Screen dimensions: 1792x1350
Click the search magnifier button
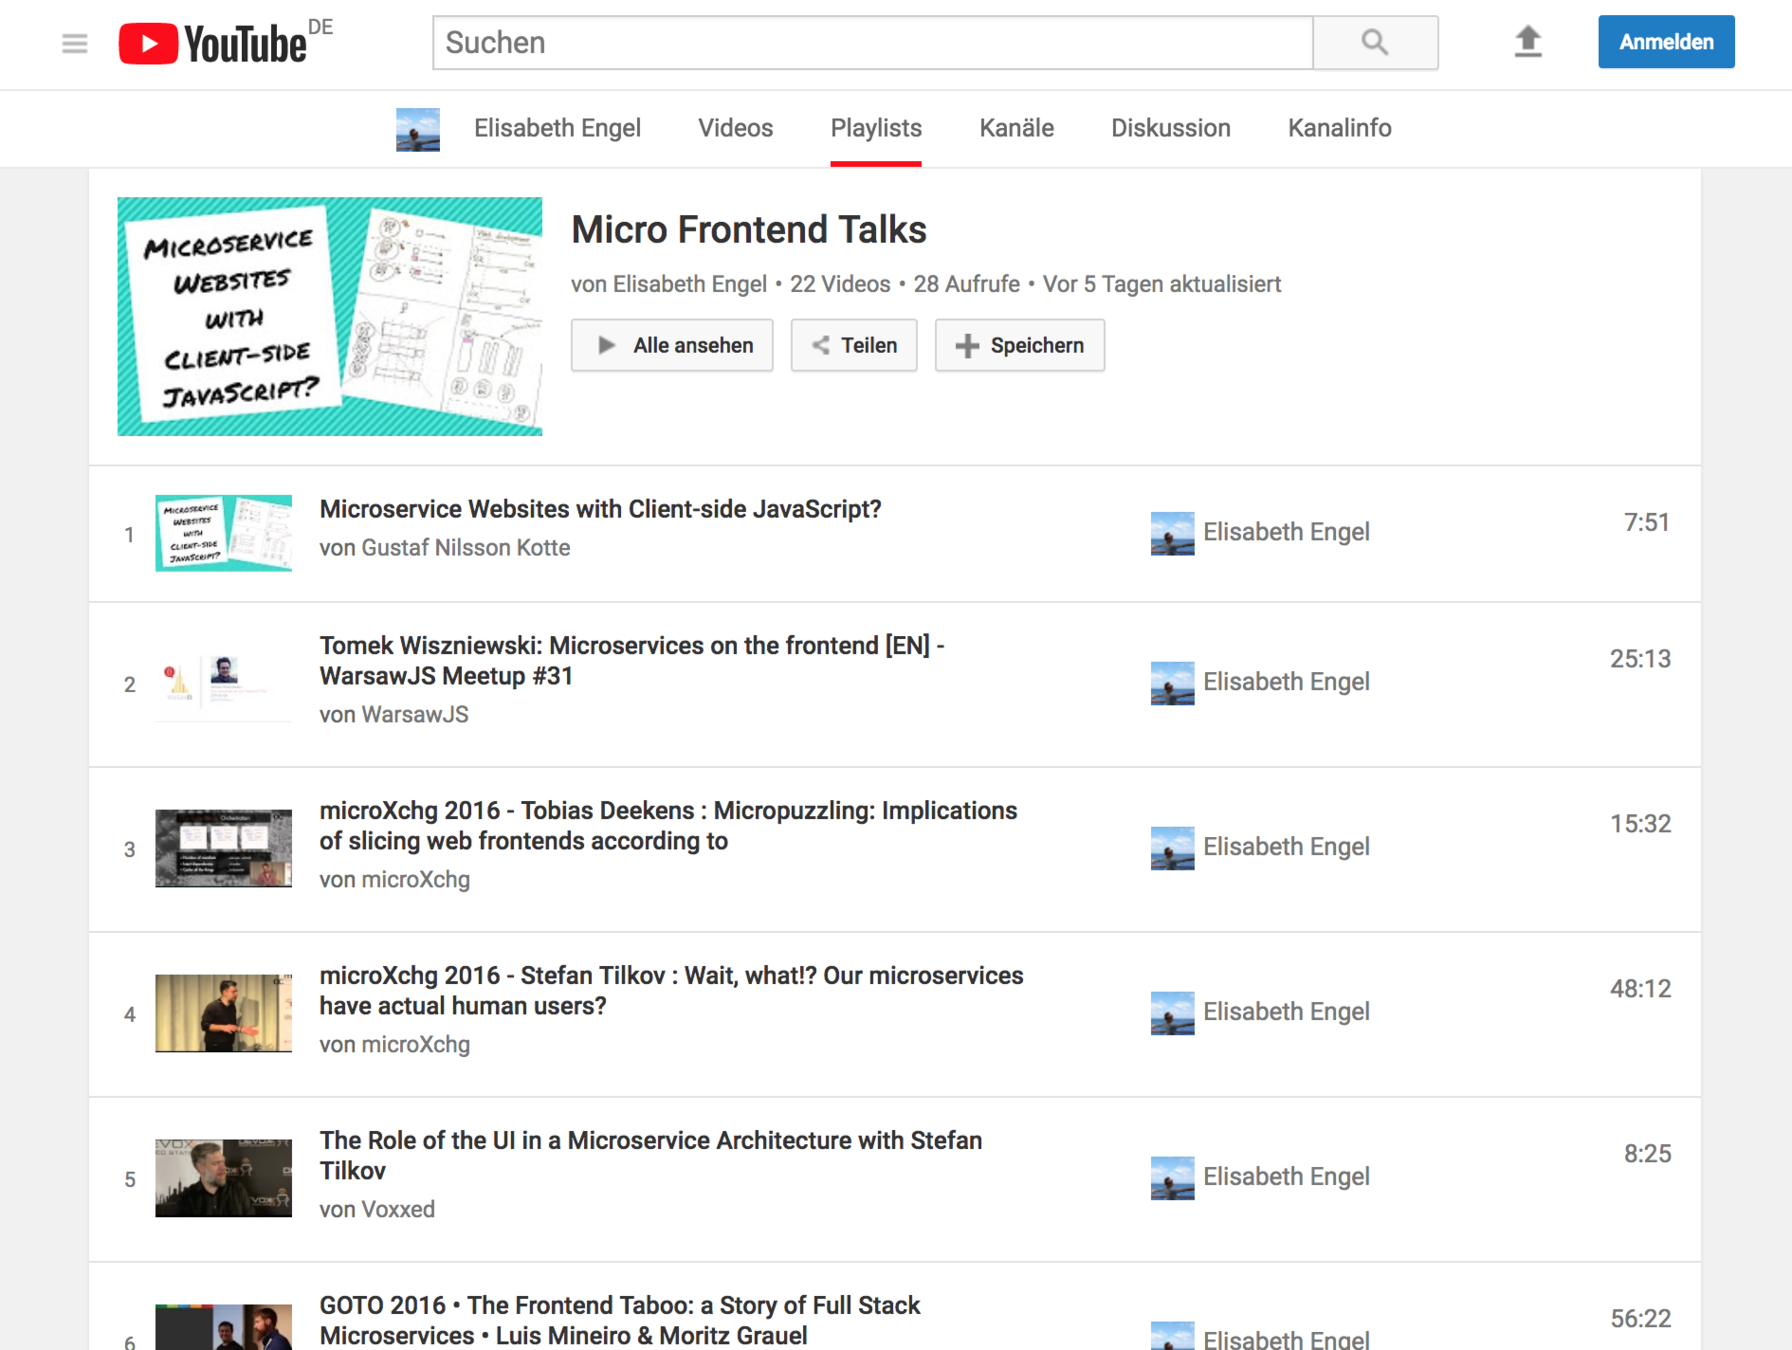1375,42
